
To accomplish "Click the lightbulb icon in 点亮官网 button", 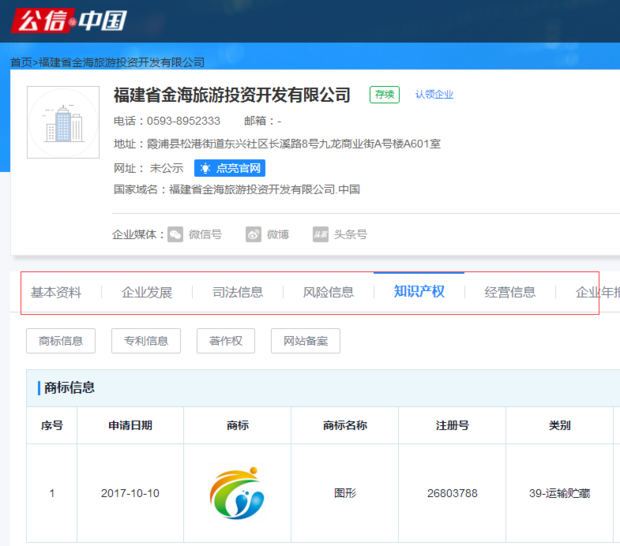I will click(205, 168).
